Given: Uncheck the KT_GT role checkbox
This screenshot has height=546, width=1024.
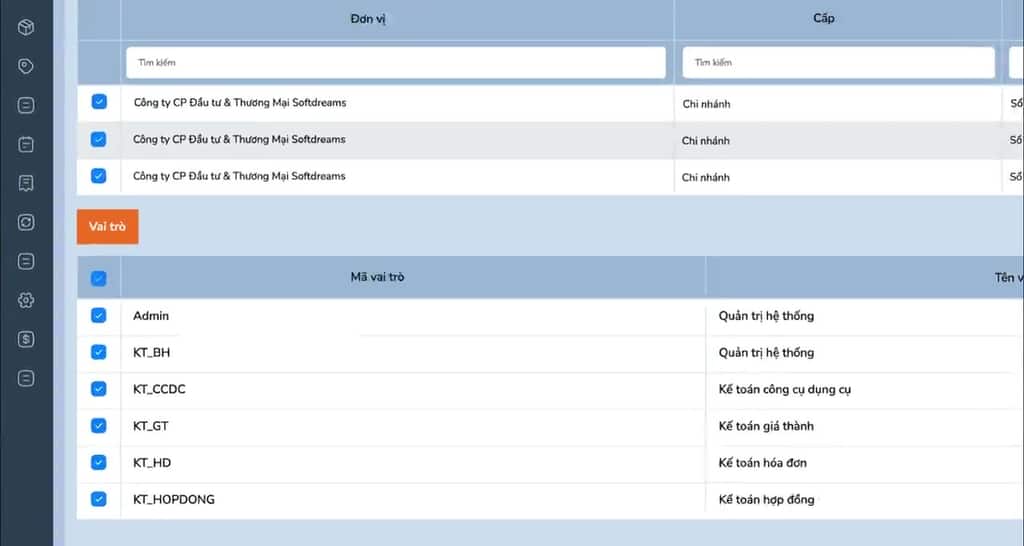Looking at the screenshot, I should [99, 426].
